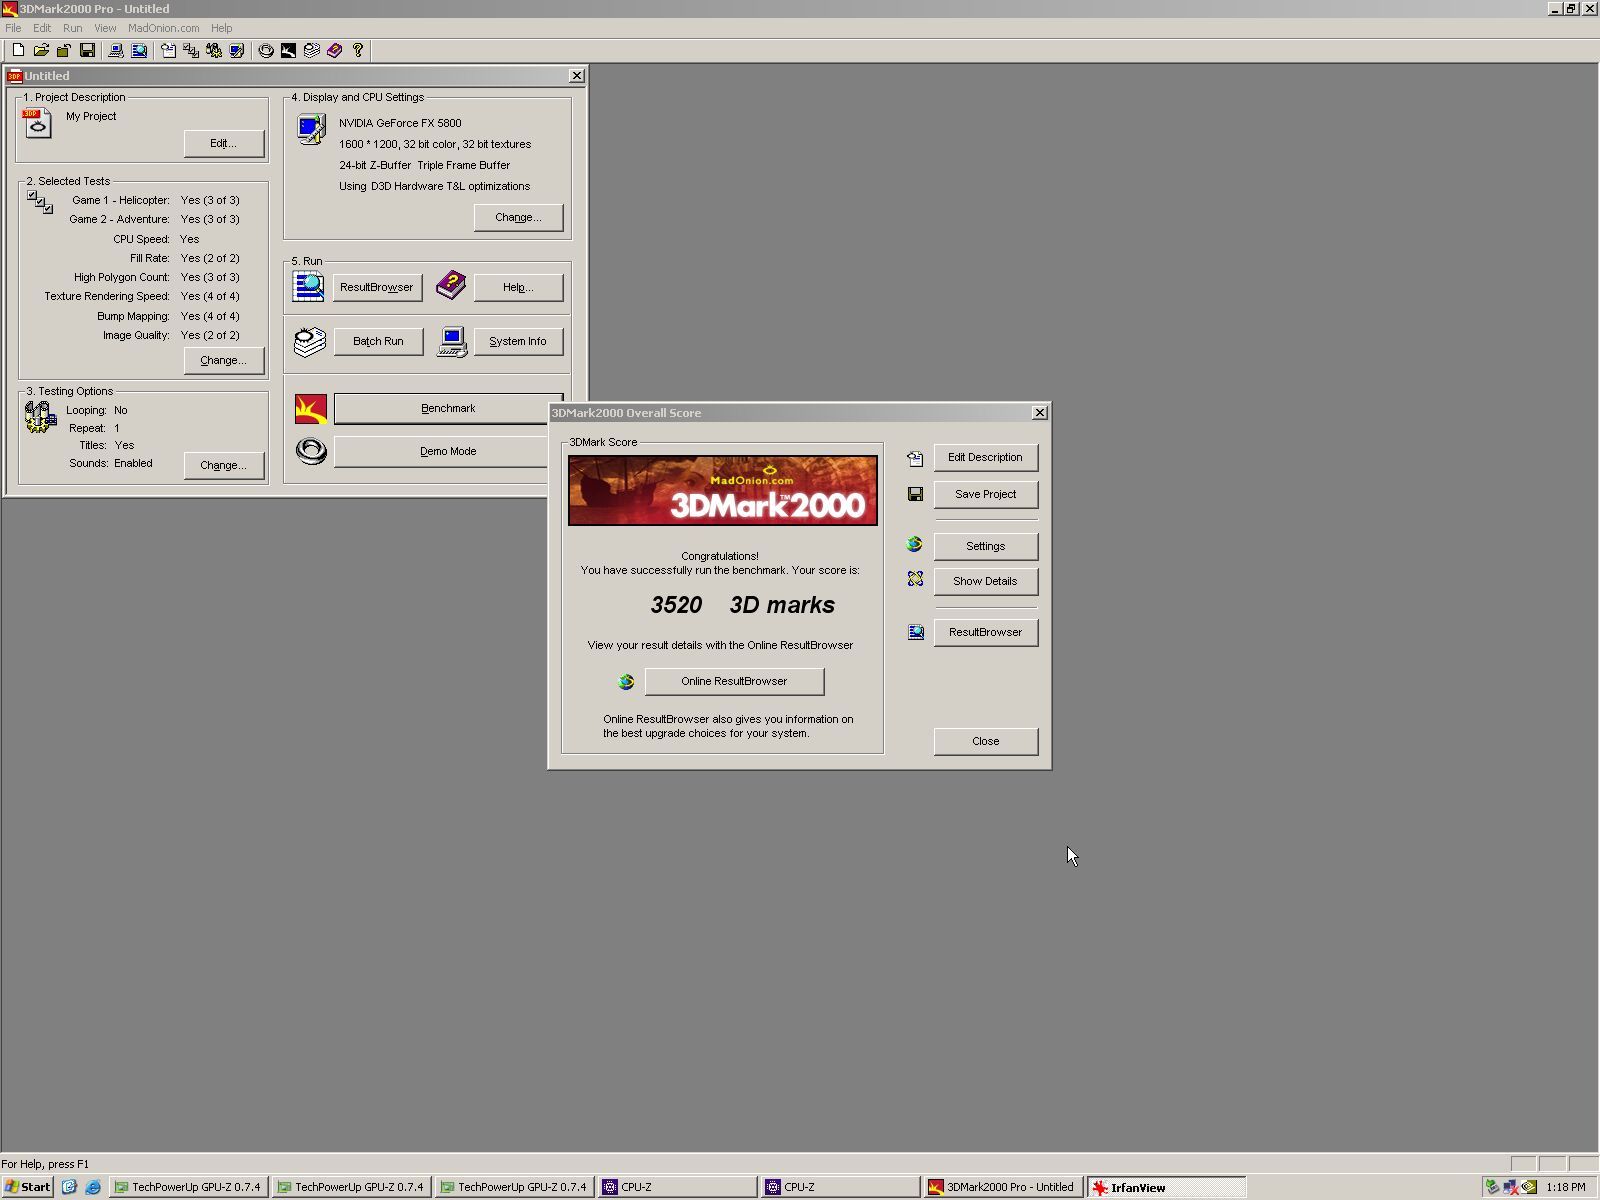Open ResultBrowser in Overall Score dialog

pos(986,632)
